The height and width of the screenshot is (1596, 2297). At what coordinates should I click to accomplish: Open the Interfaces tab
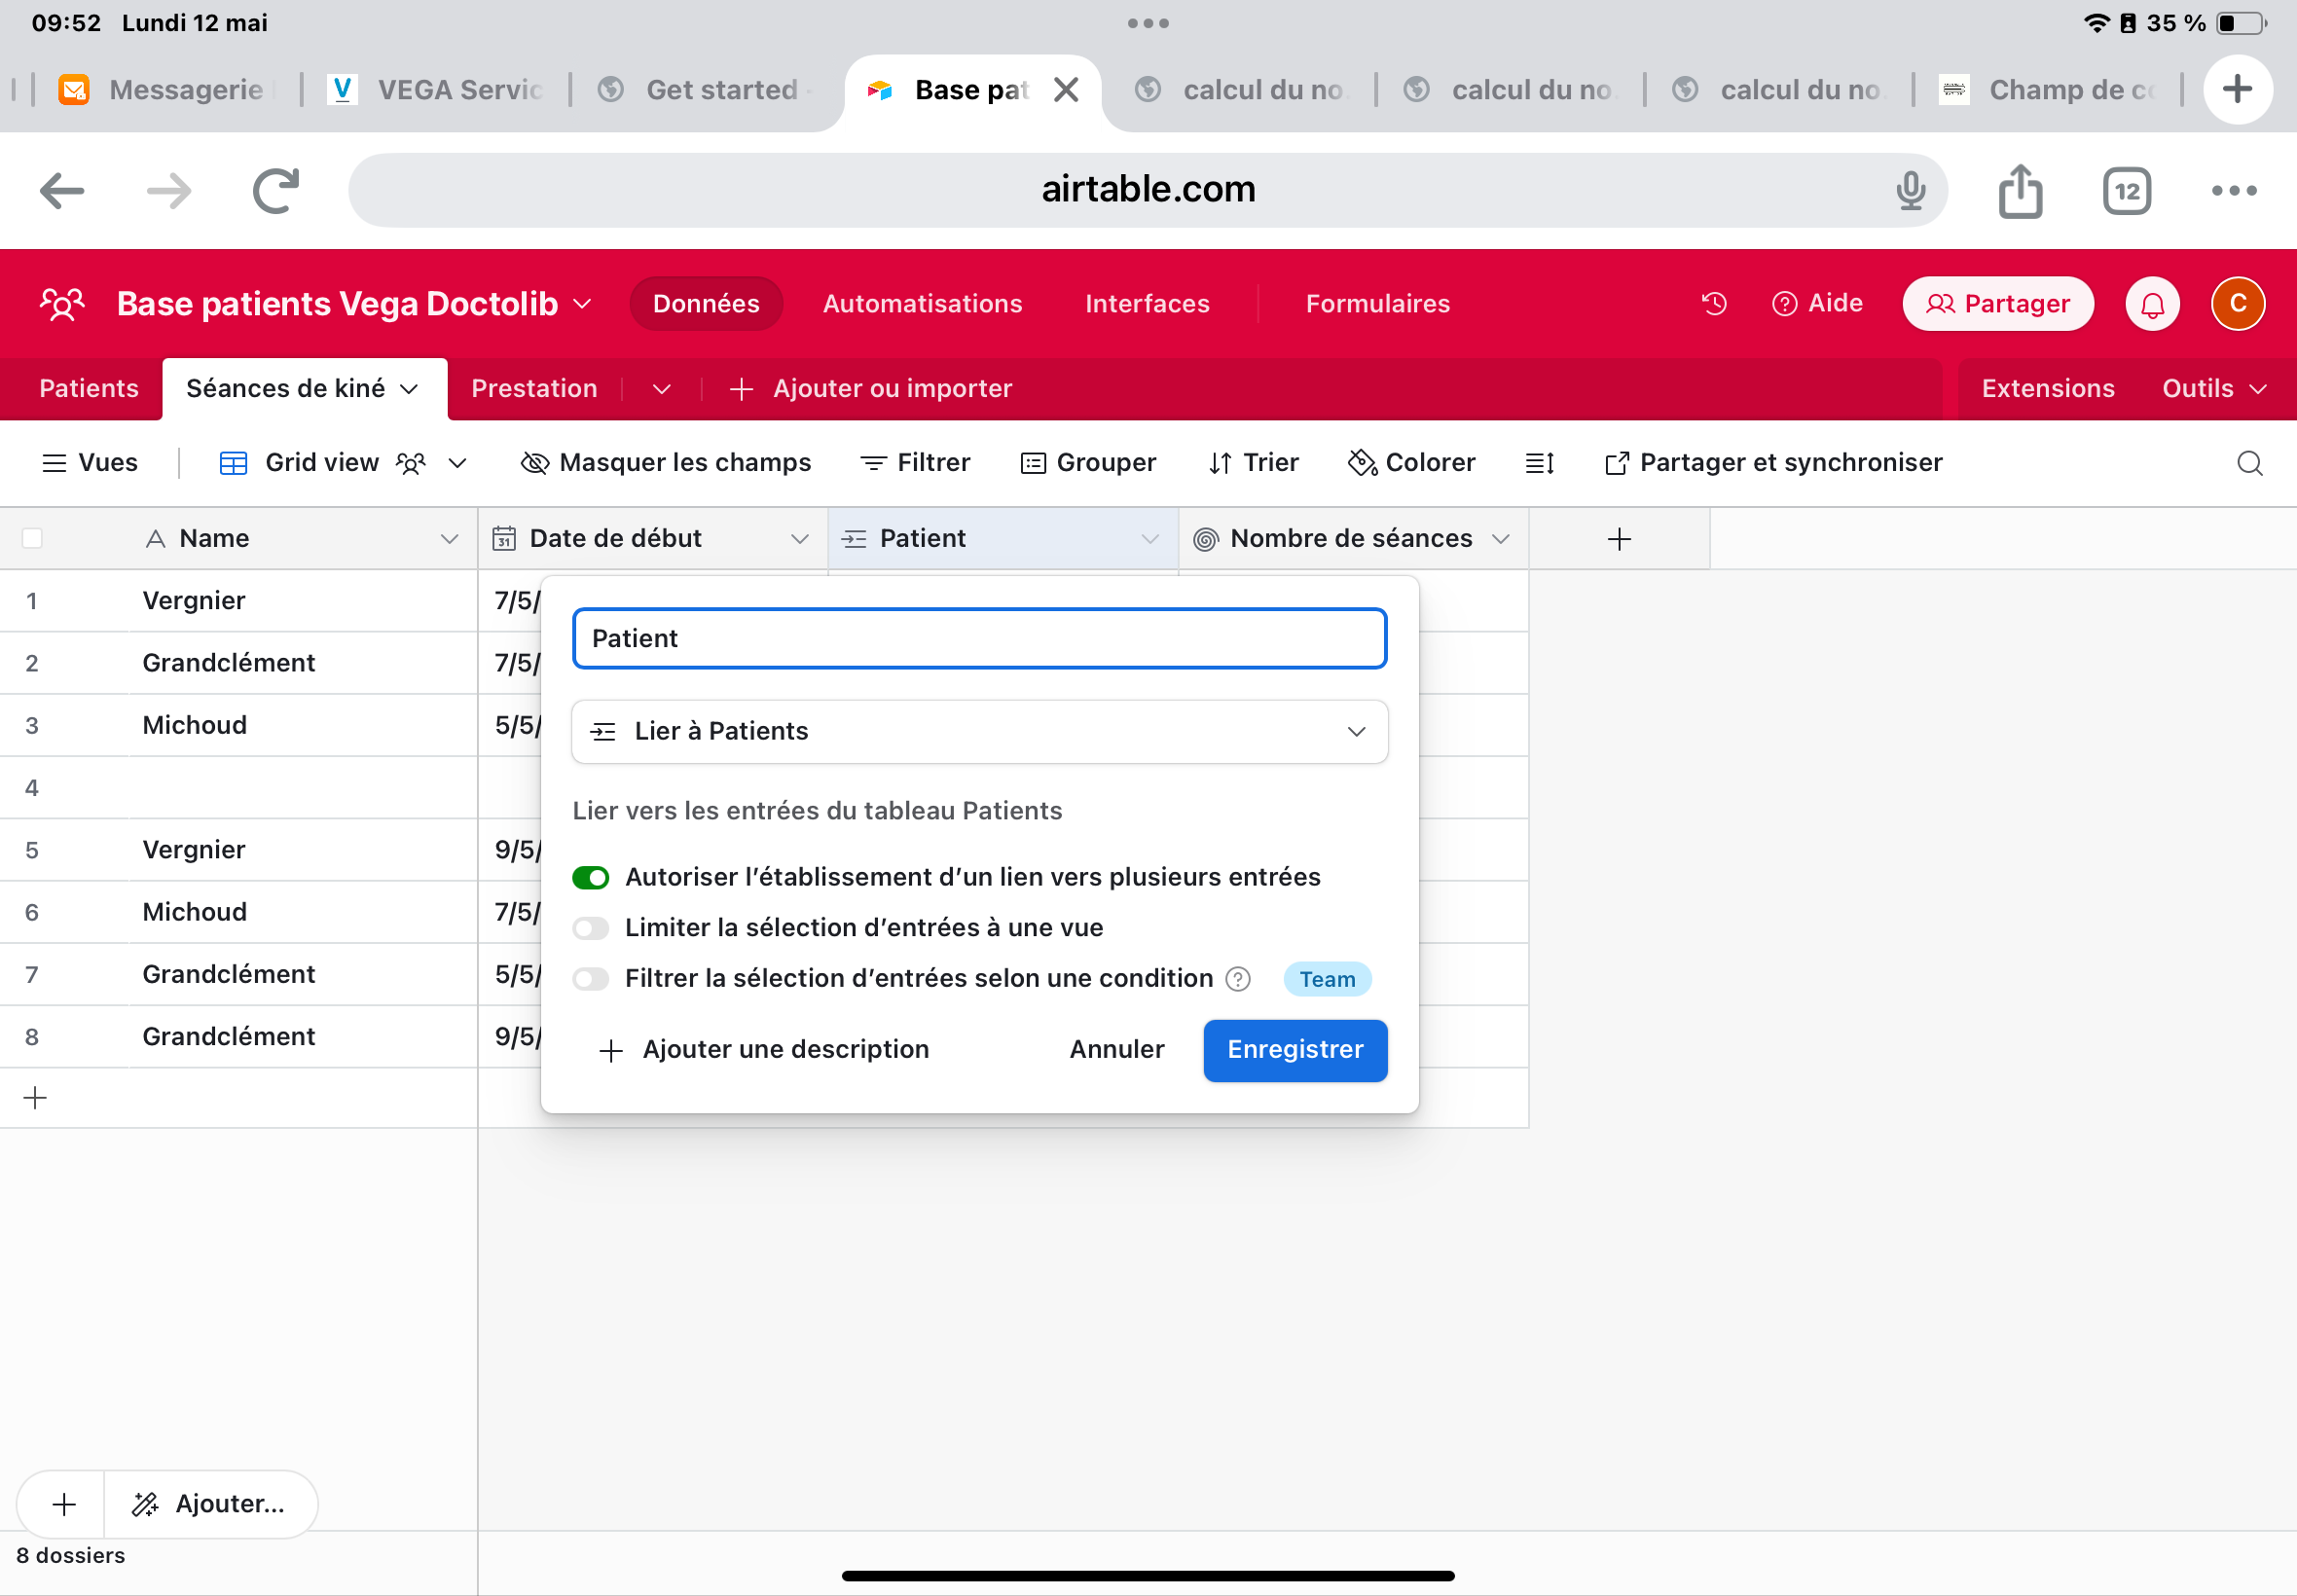[1147, 303]
